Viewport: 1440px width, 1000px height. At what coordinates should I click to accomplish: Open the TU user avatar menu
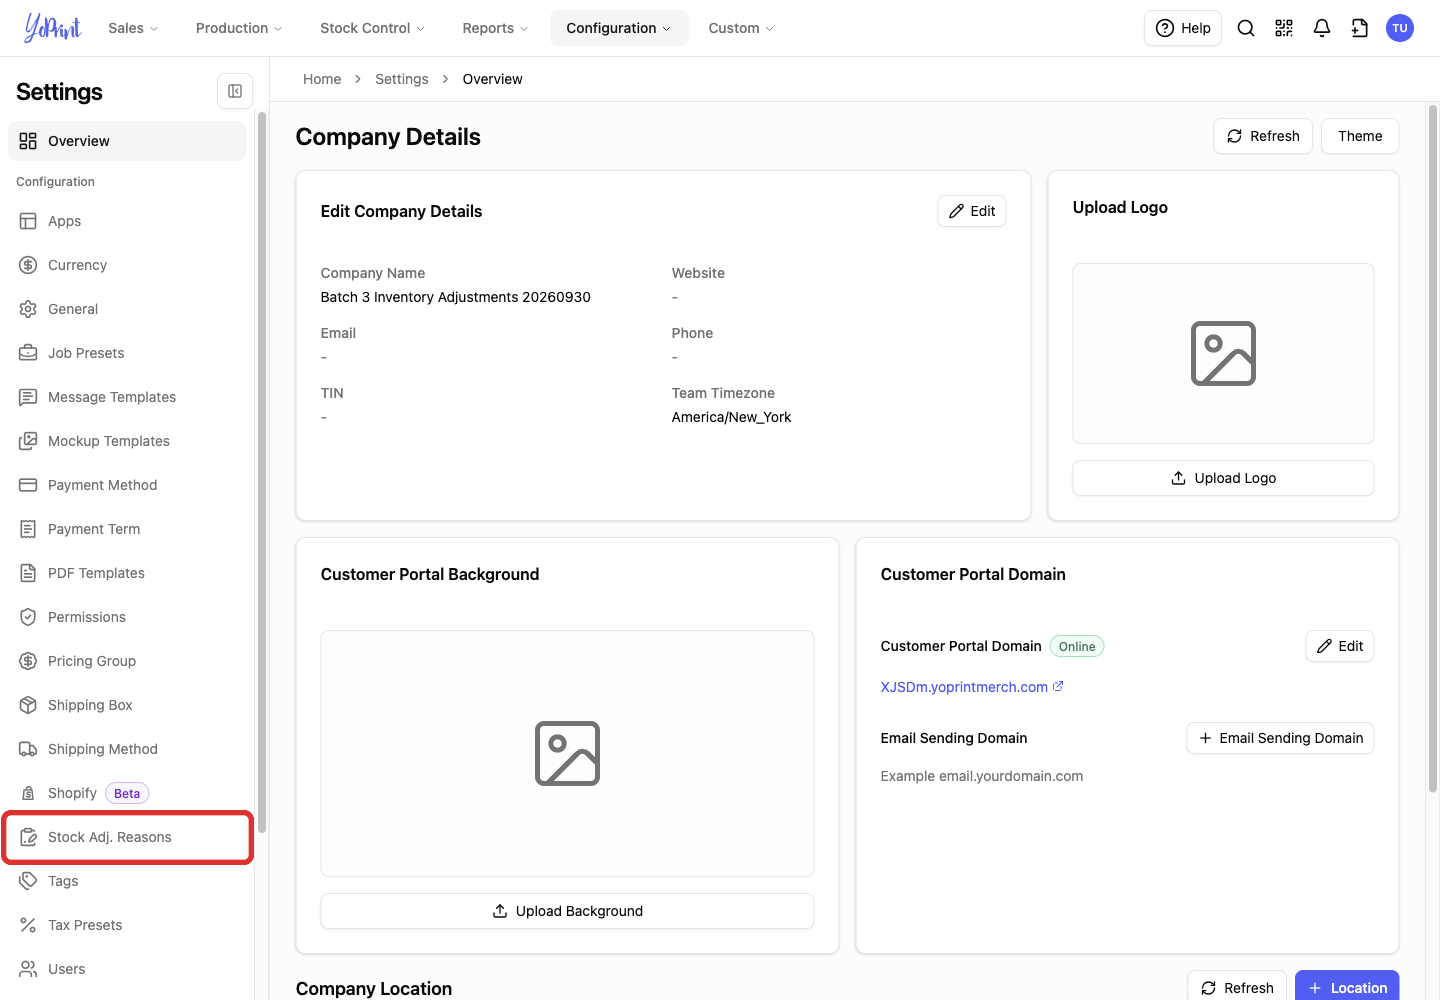click(x=1400, y=28)
